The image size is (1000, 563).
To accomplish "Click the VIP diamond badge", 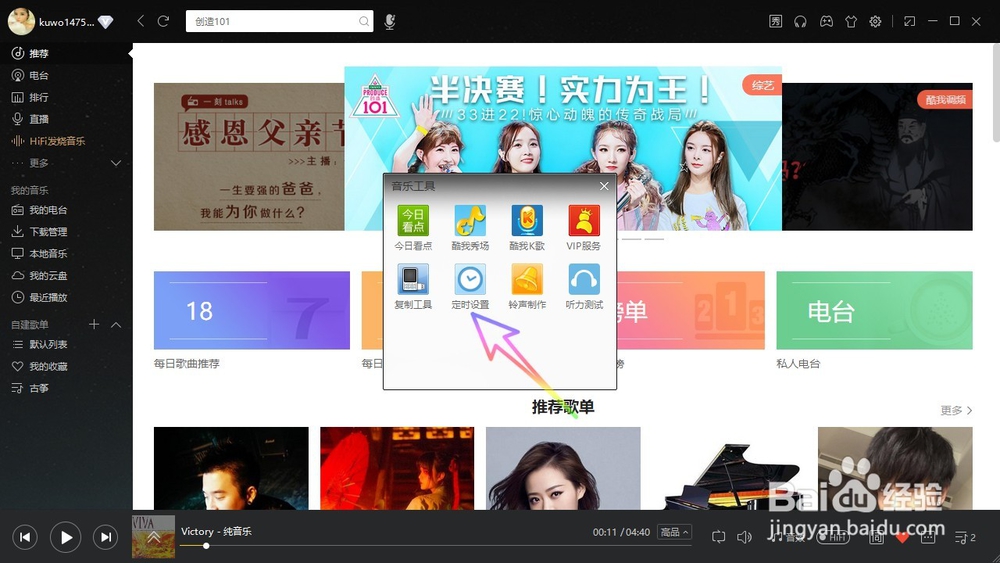I will (x=106, y=22).
